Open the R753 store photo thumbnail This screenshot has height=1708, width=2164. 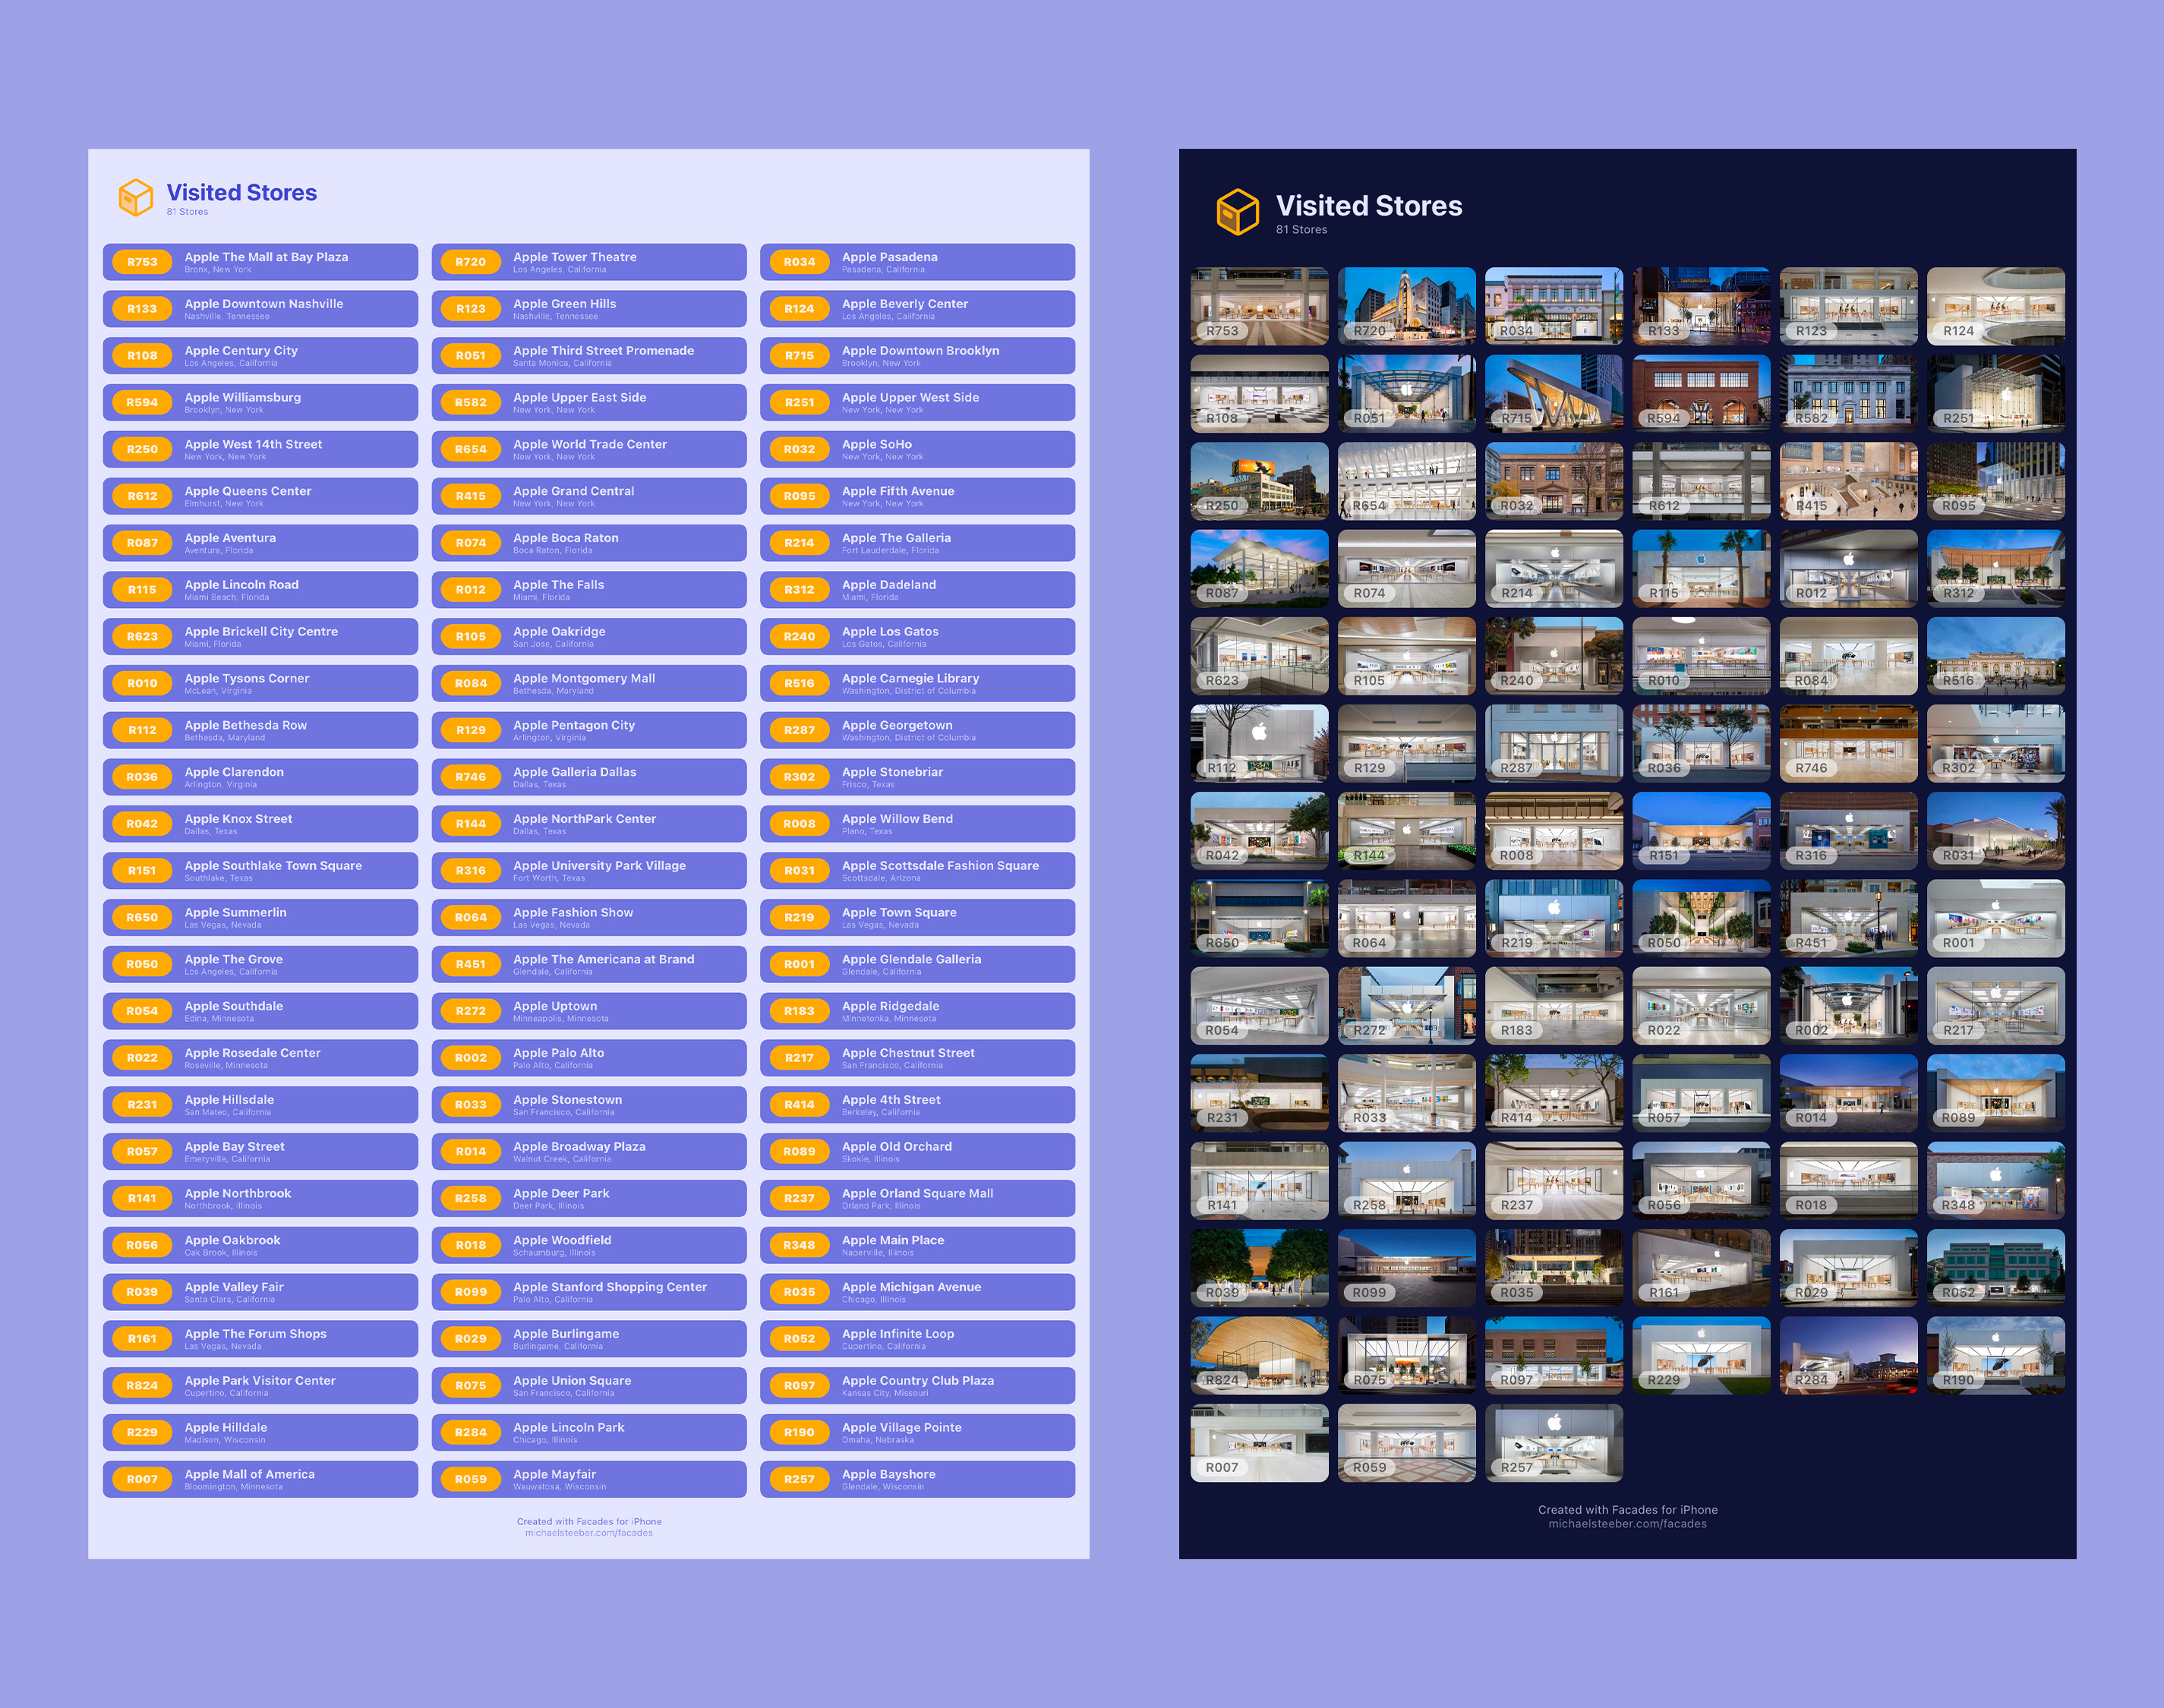[1259, 306]
